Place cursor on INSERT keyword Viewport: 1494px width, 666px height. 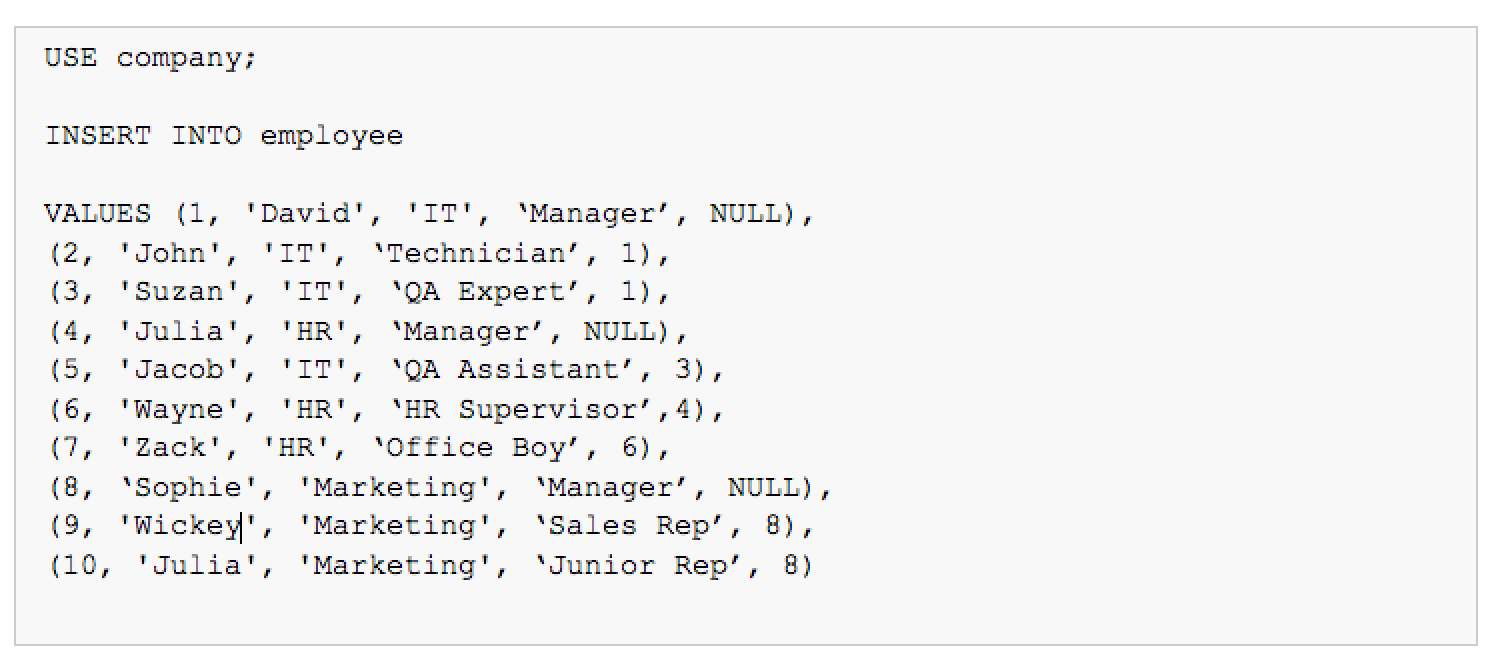click(98, 136)
